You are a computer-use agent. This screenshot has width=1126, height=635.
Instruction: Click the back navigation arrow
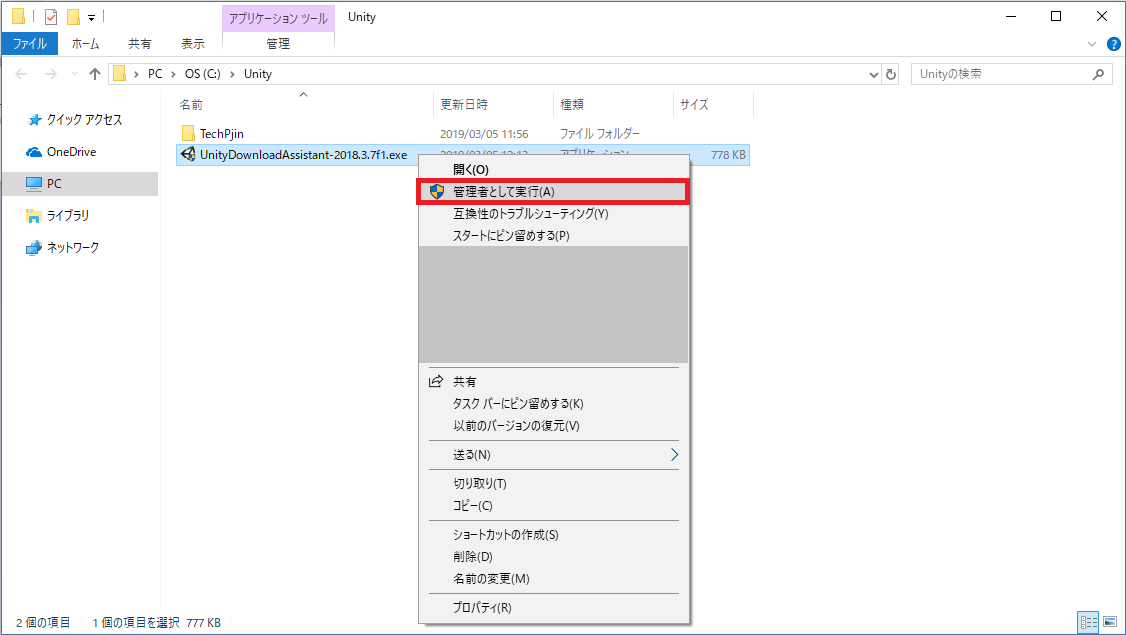tap(22, 74)
